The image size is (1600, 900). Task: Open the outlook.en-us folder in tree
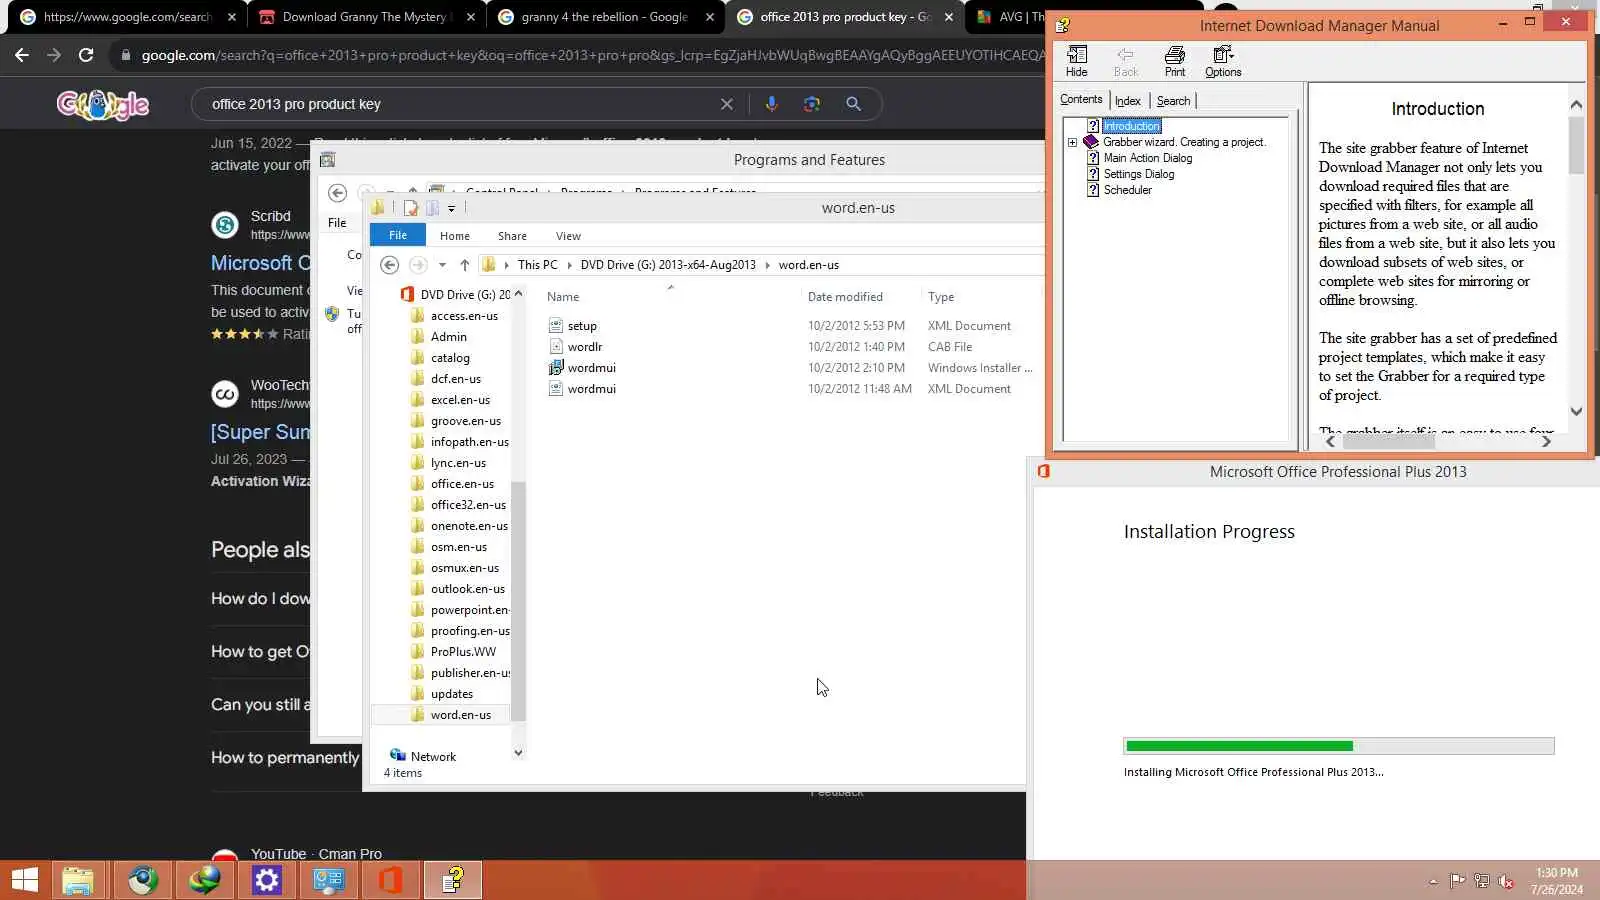[468, 589]
